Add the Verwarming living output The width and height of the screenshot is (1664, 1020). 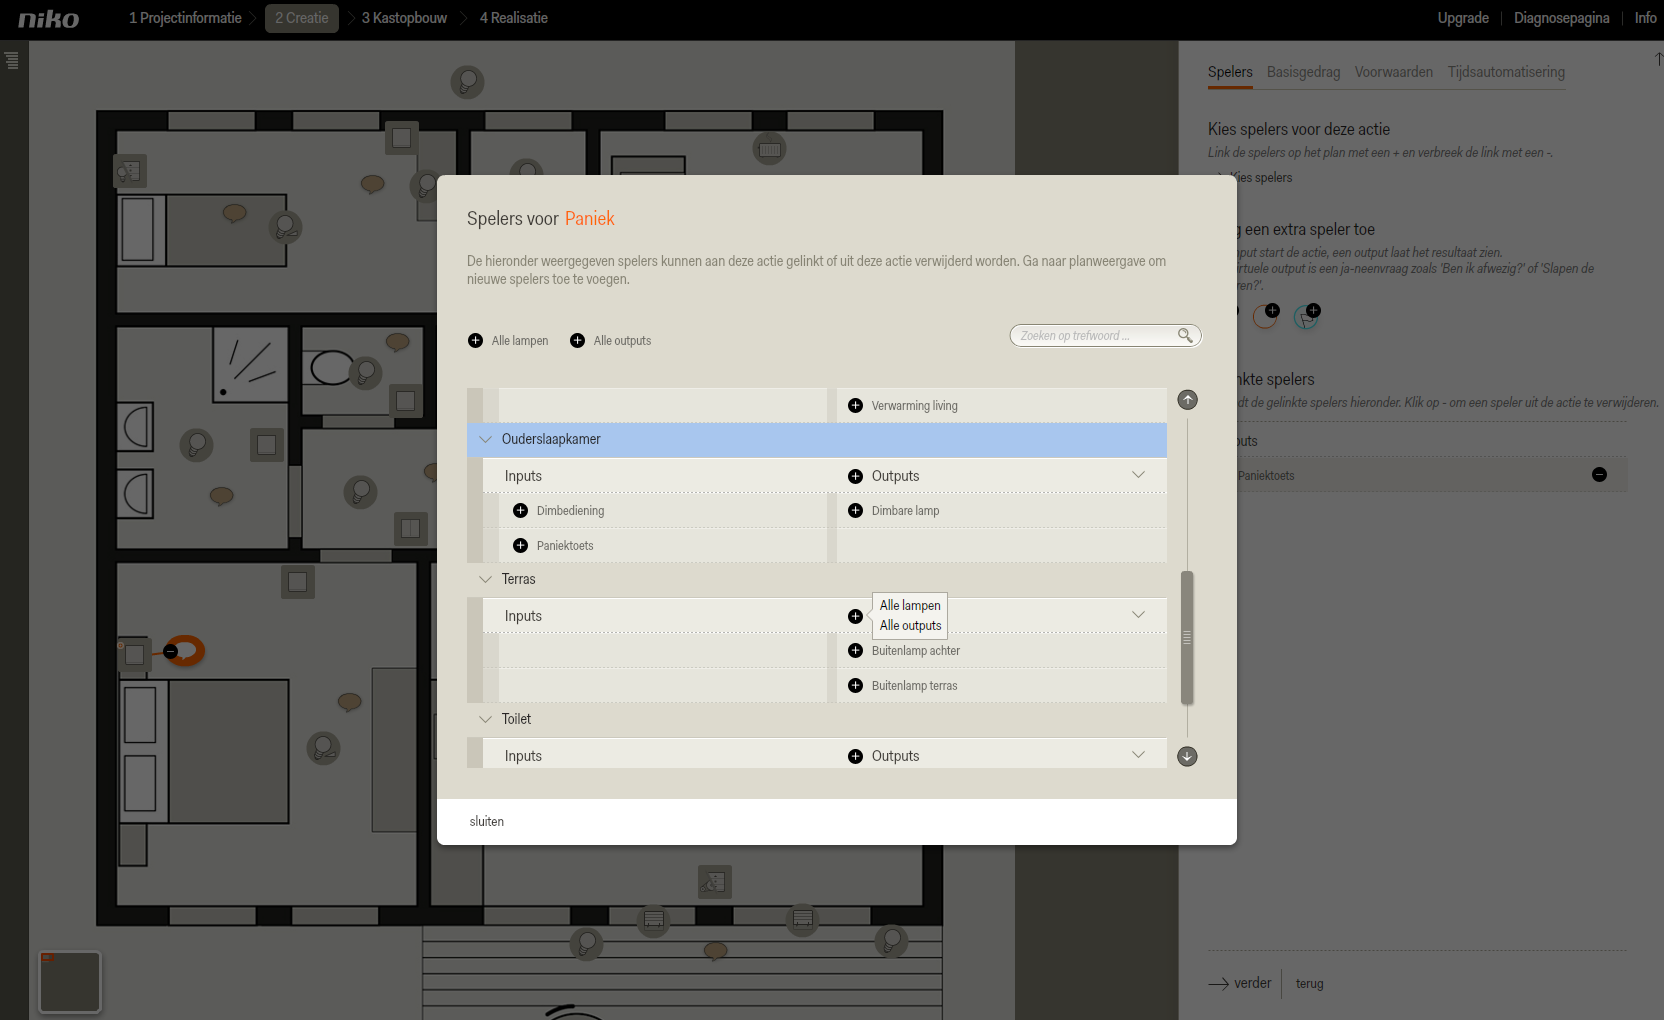point(855,406)
